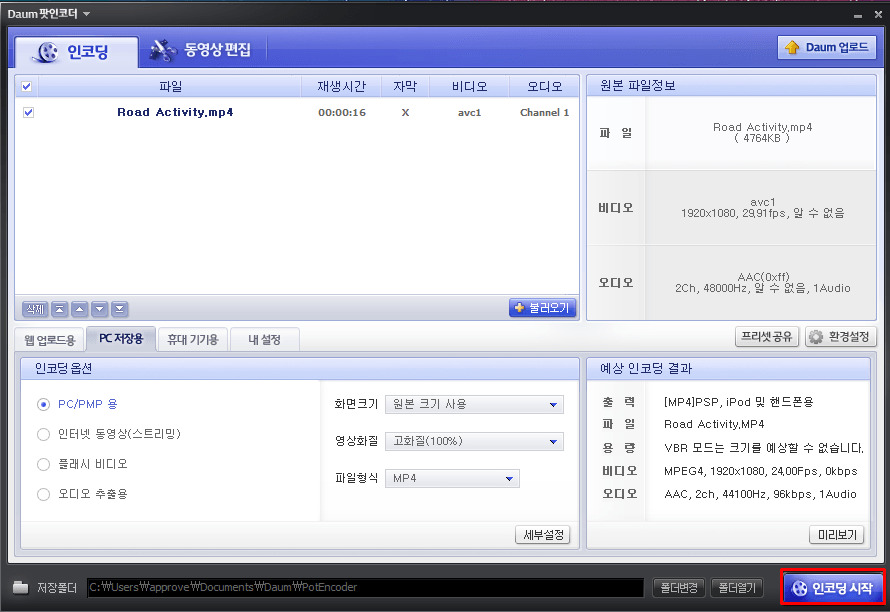Image resolution: width=890 pixels, height=612 pixels.
Task: Open the 화면크기 dropdown
Action: click(474, 404)
